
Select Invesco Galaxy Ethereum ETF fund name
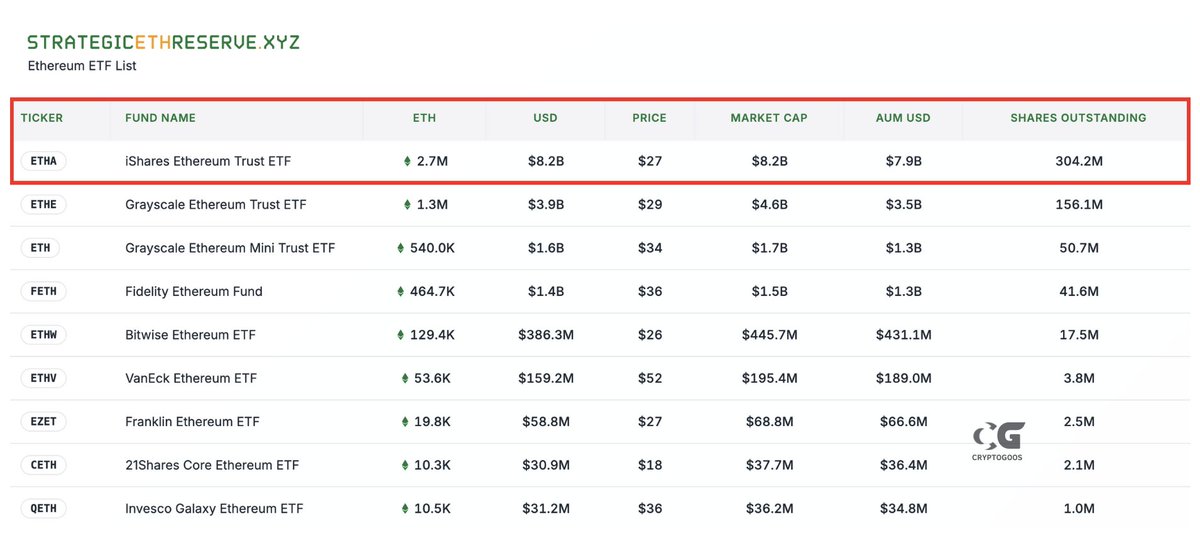214,508
